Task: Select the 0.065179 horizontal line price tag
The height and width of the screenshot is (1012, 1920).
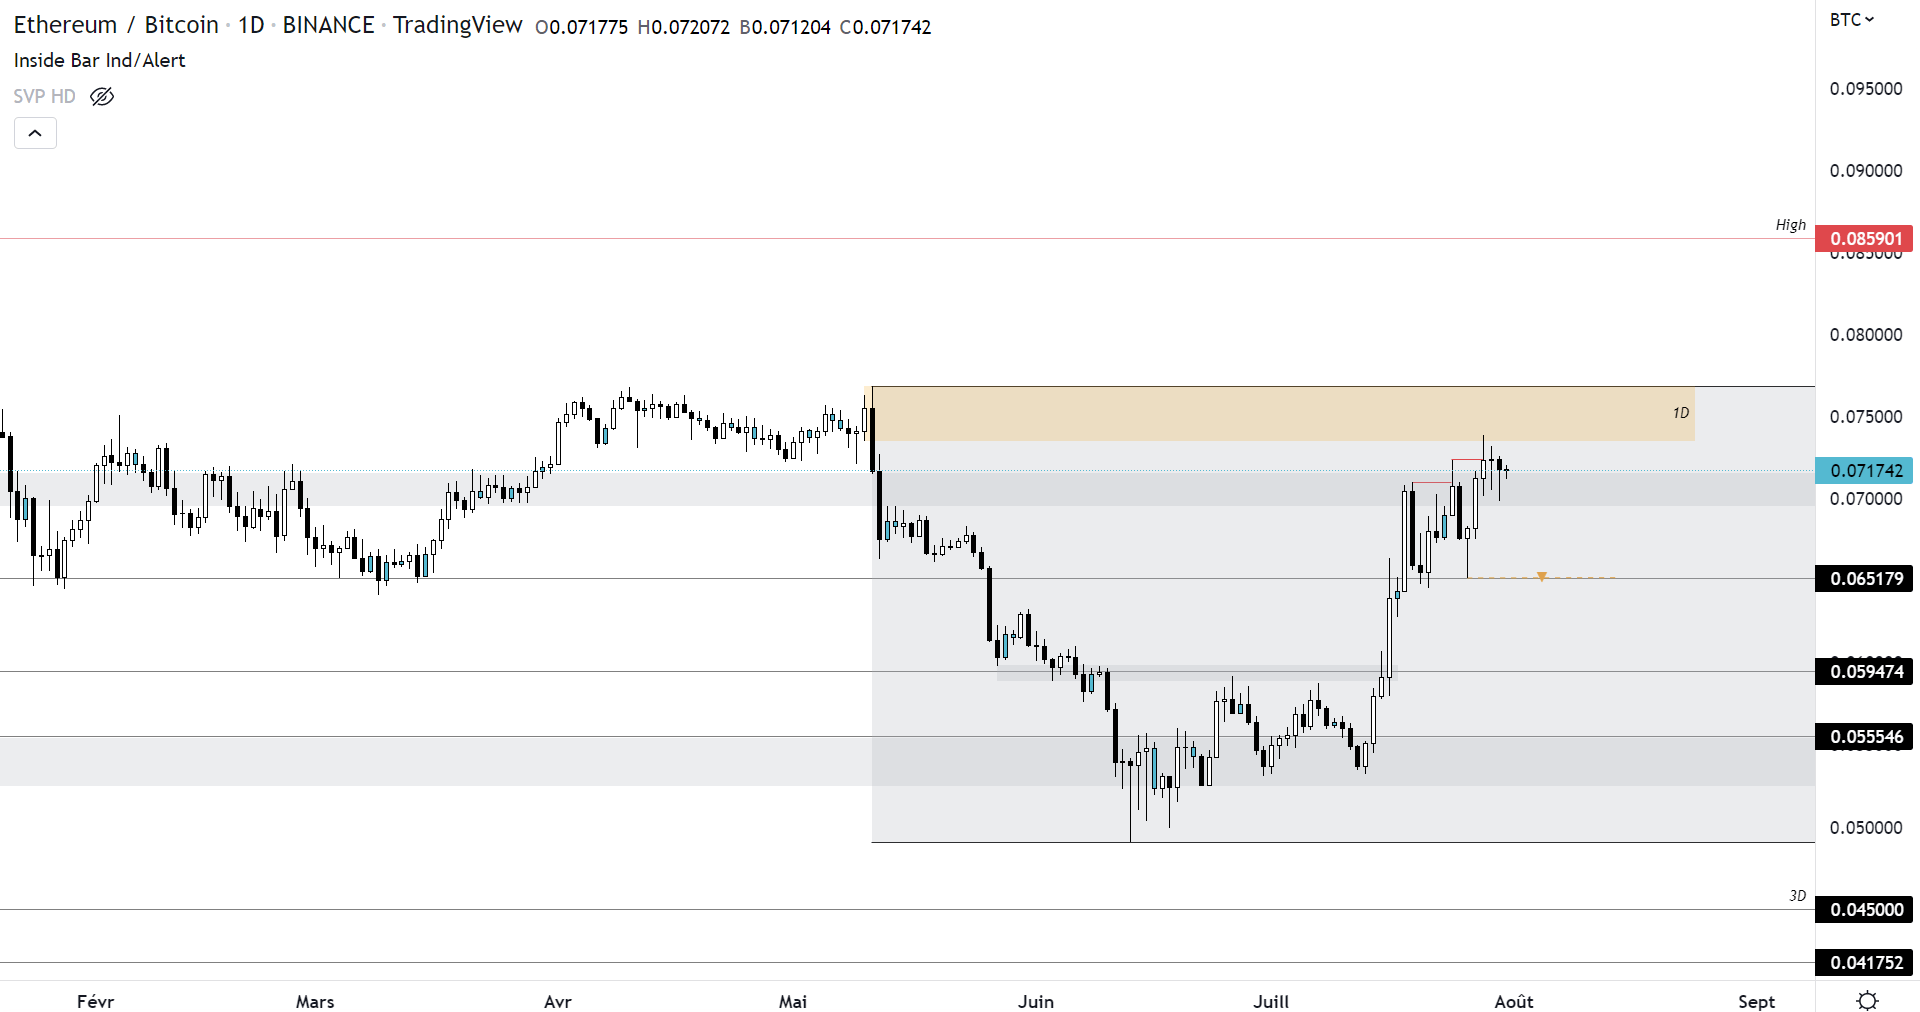Action: click(1865, 579)
